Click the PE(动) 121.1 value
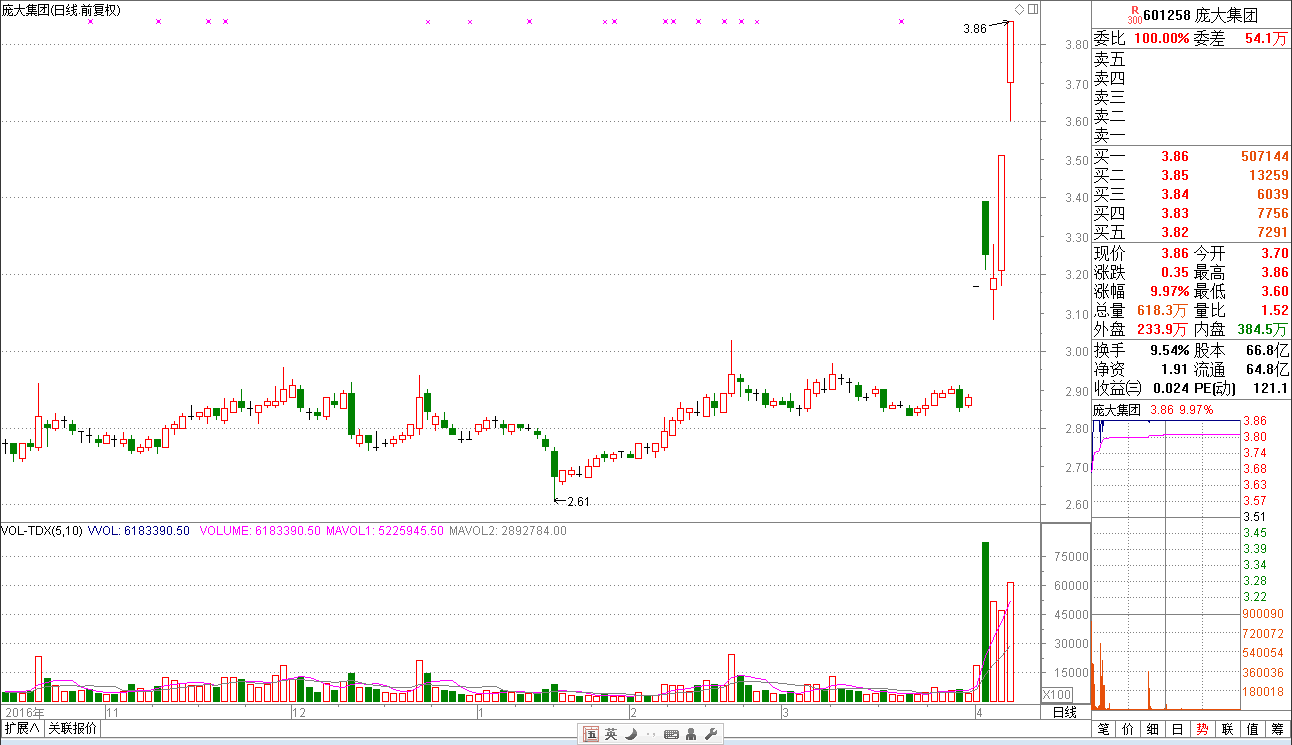Viewport: 1292px width, 745px height. [1271, 388]
